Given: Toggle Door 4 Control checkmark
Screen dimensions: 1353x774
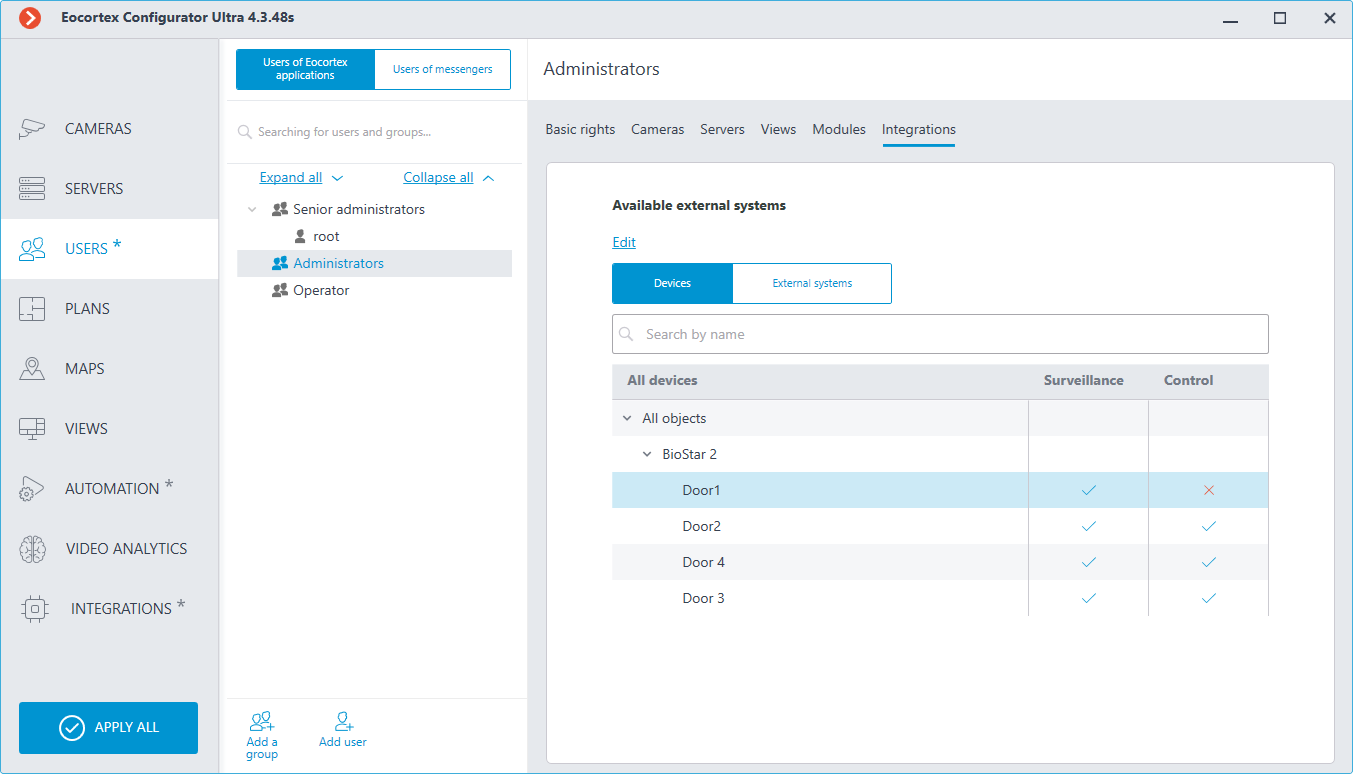Looking at the screenshot, I should tap(1209, 562).
